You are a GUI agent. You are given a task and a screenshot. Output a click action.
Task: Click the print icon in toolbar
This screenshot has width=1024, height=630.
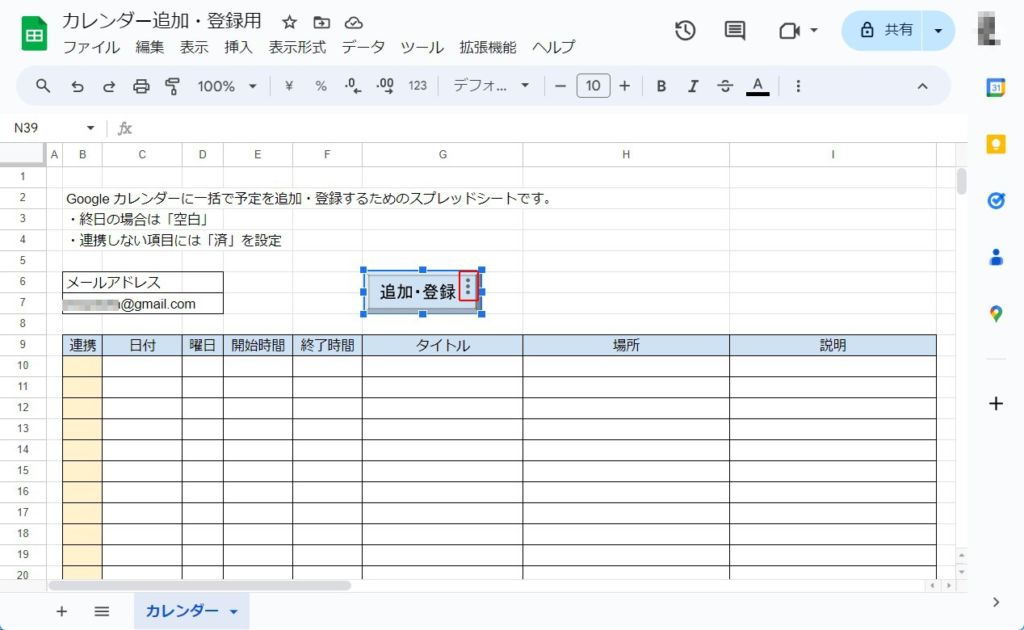pos(141,86)
